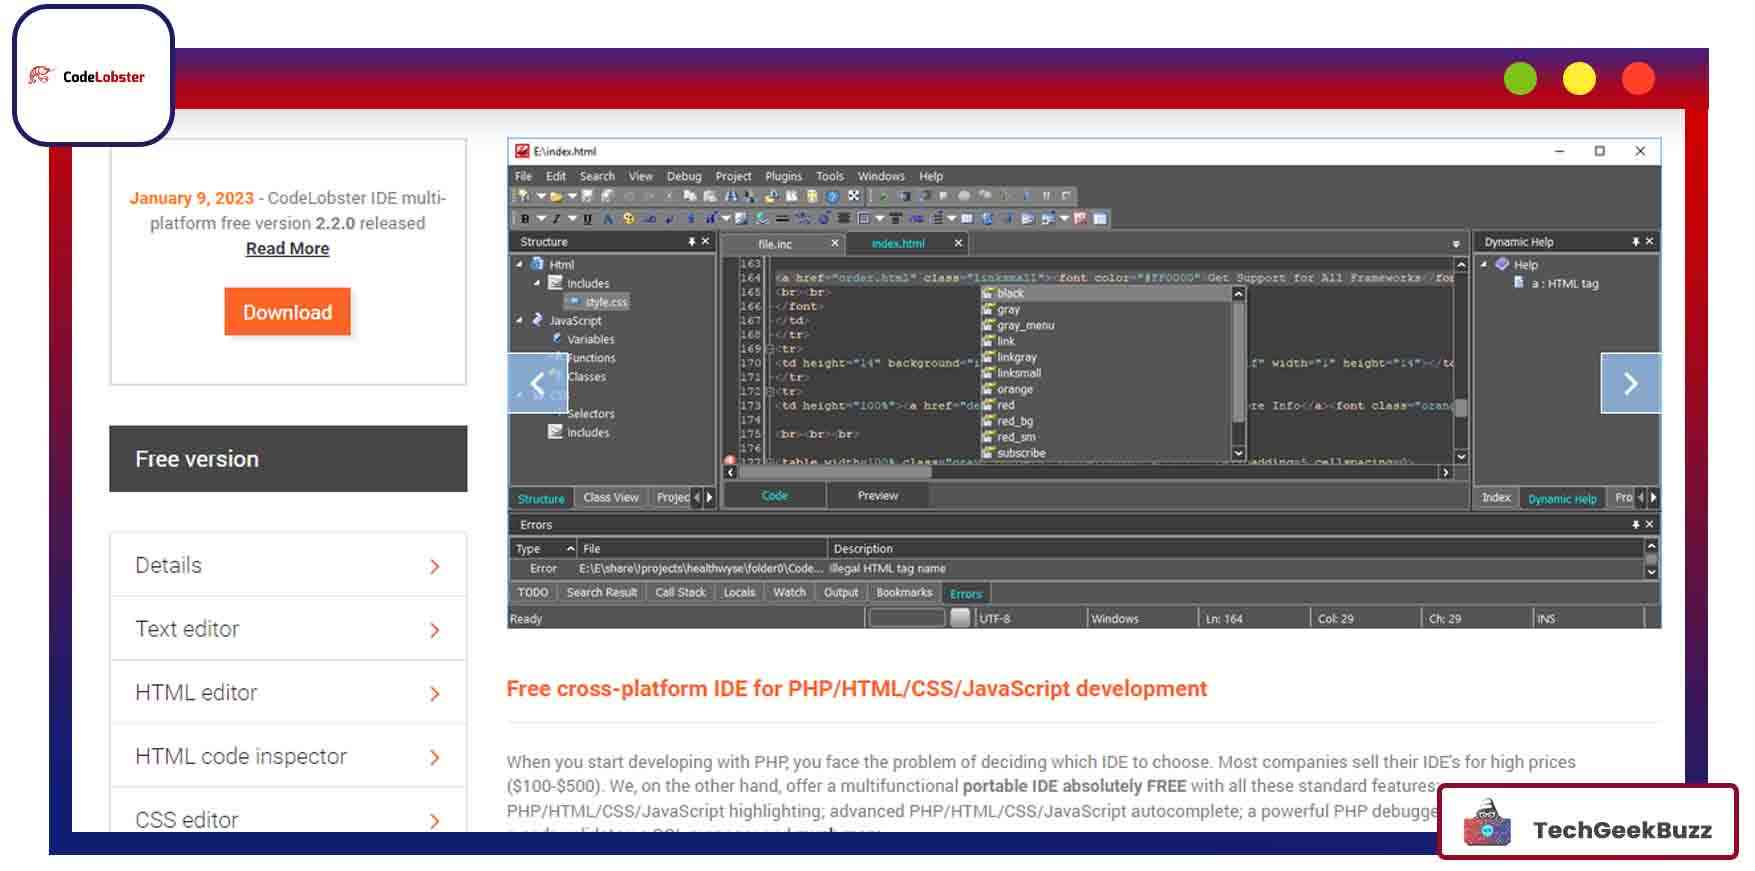Screen dimensions: 1755x871
Task: Click the Underline formatting toolbar icon
Action: 587,219
